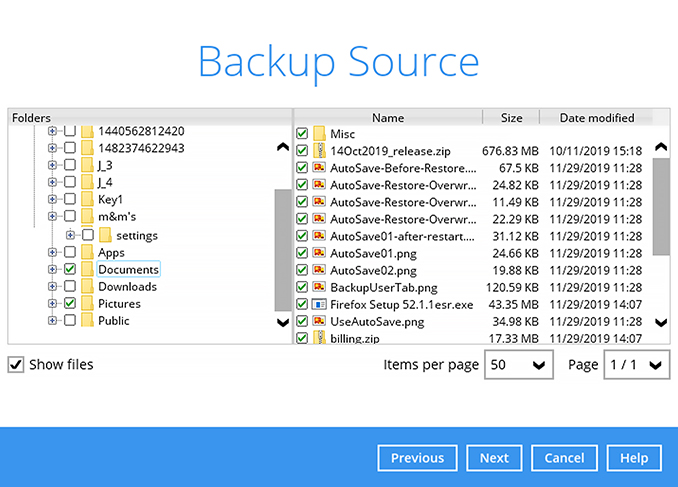Click the UseAutoSave.png image icon
The width and height of the screenshot is (678, 487).
click(319, 321)
